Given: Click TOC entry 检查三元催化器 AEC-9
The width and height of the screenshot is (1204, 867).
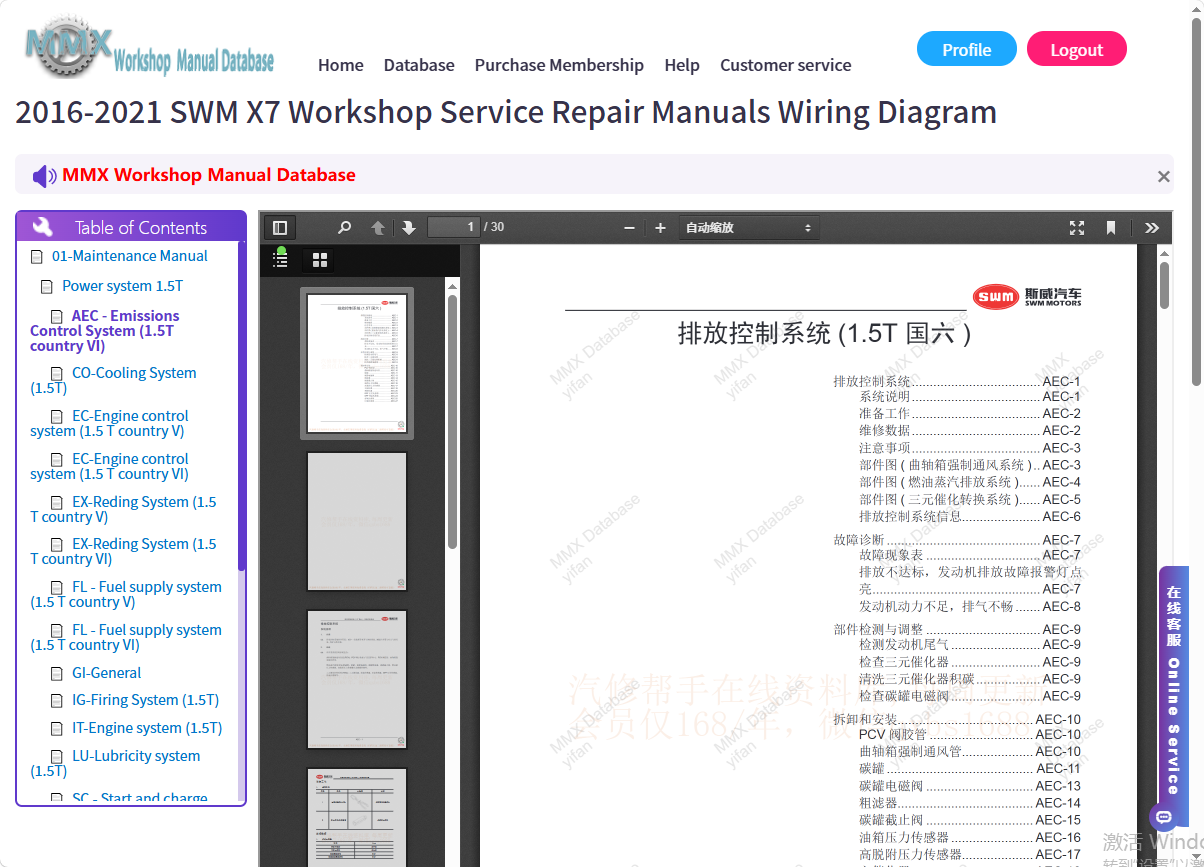Looking at the screenshot, I should (x=970, y=662).
